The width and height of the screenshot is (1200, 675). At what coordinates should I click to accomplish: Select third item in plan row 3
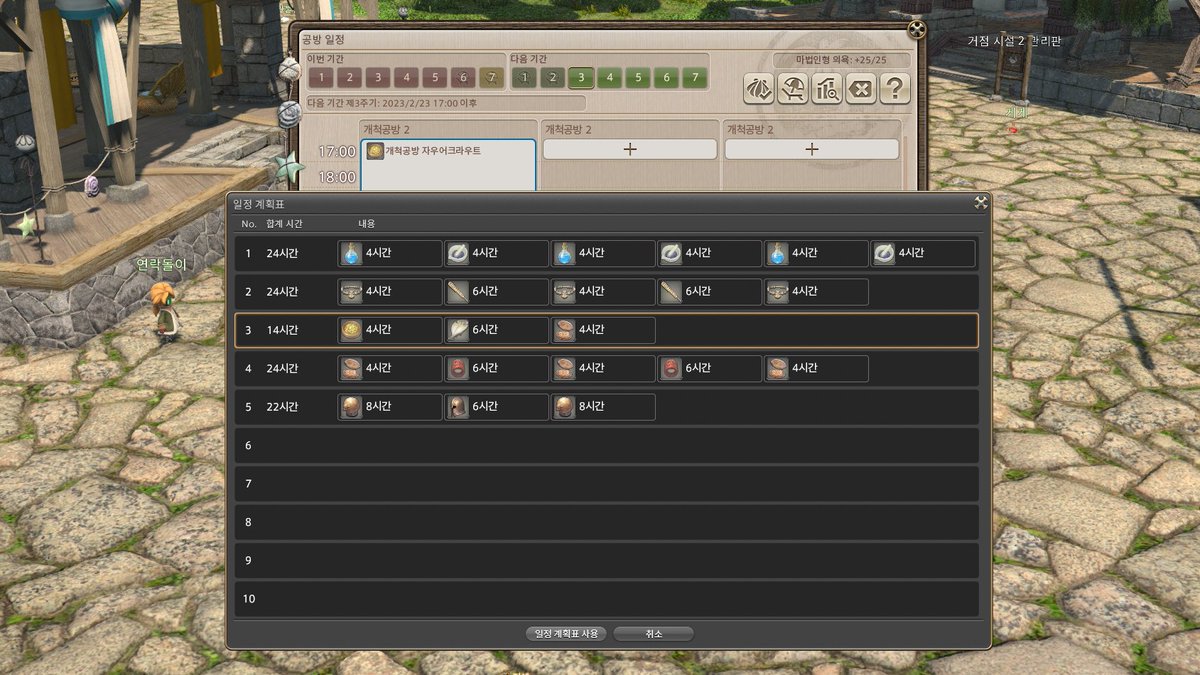603,330
